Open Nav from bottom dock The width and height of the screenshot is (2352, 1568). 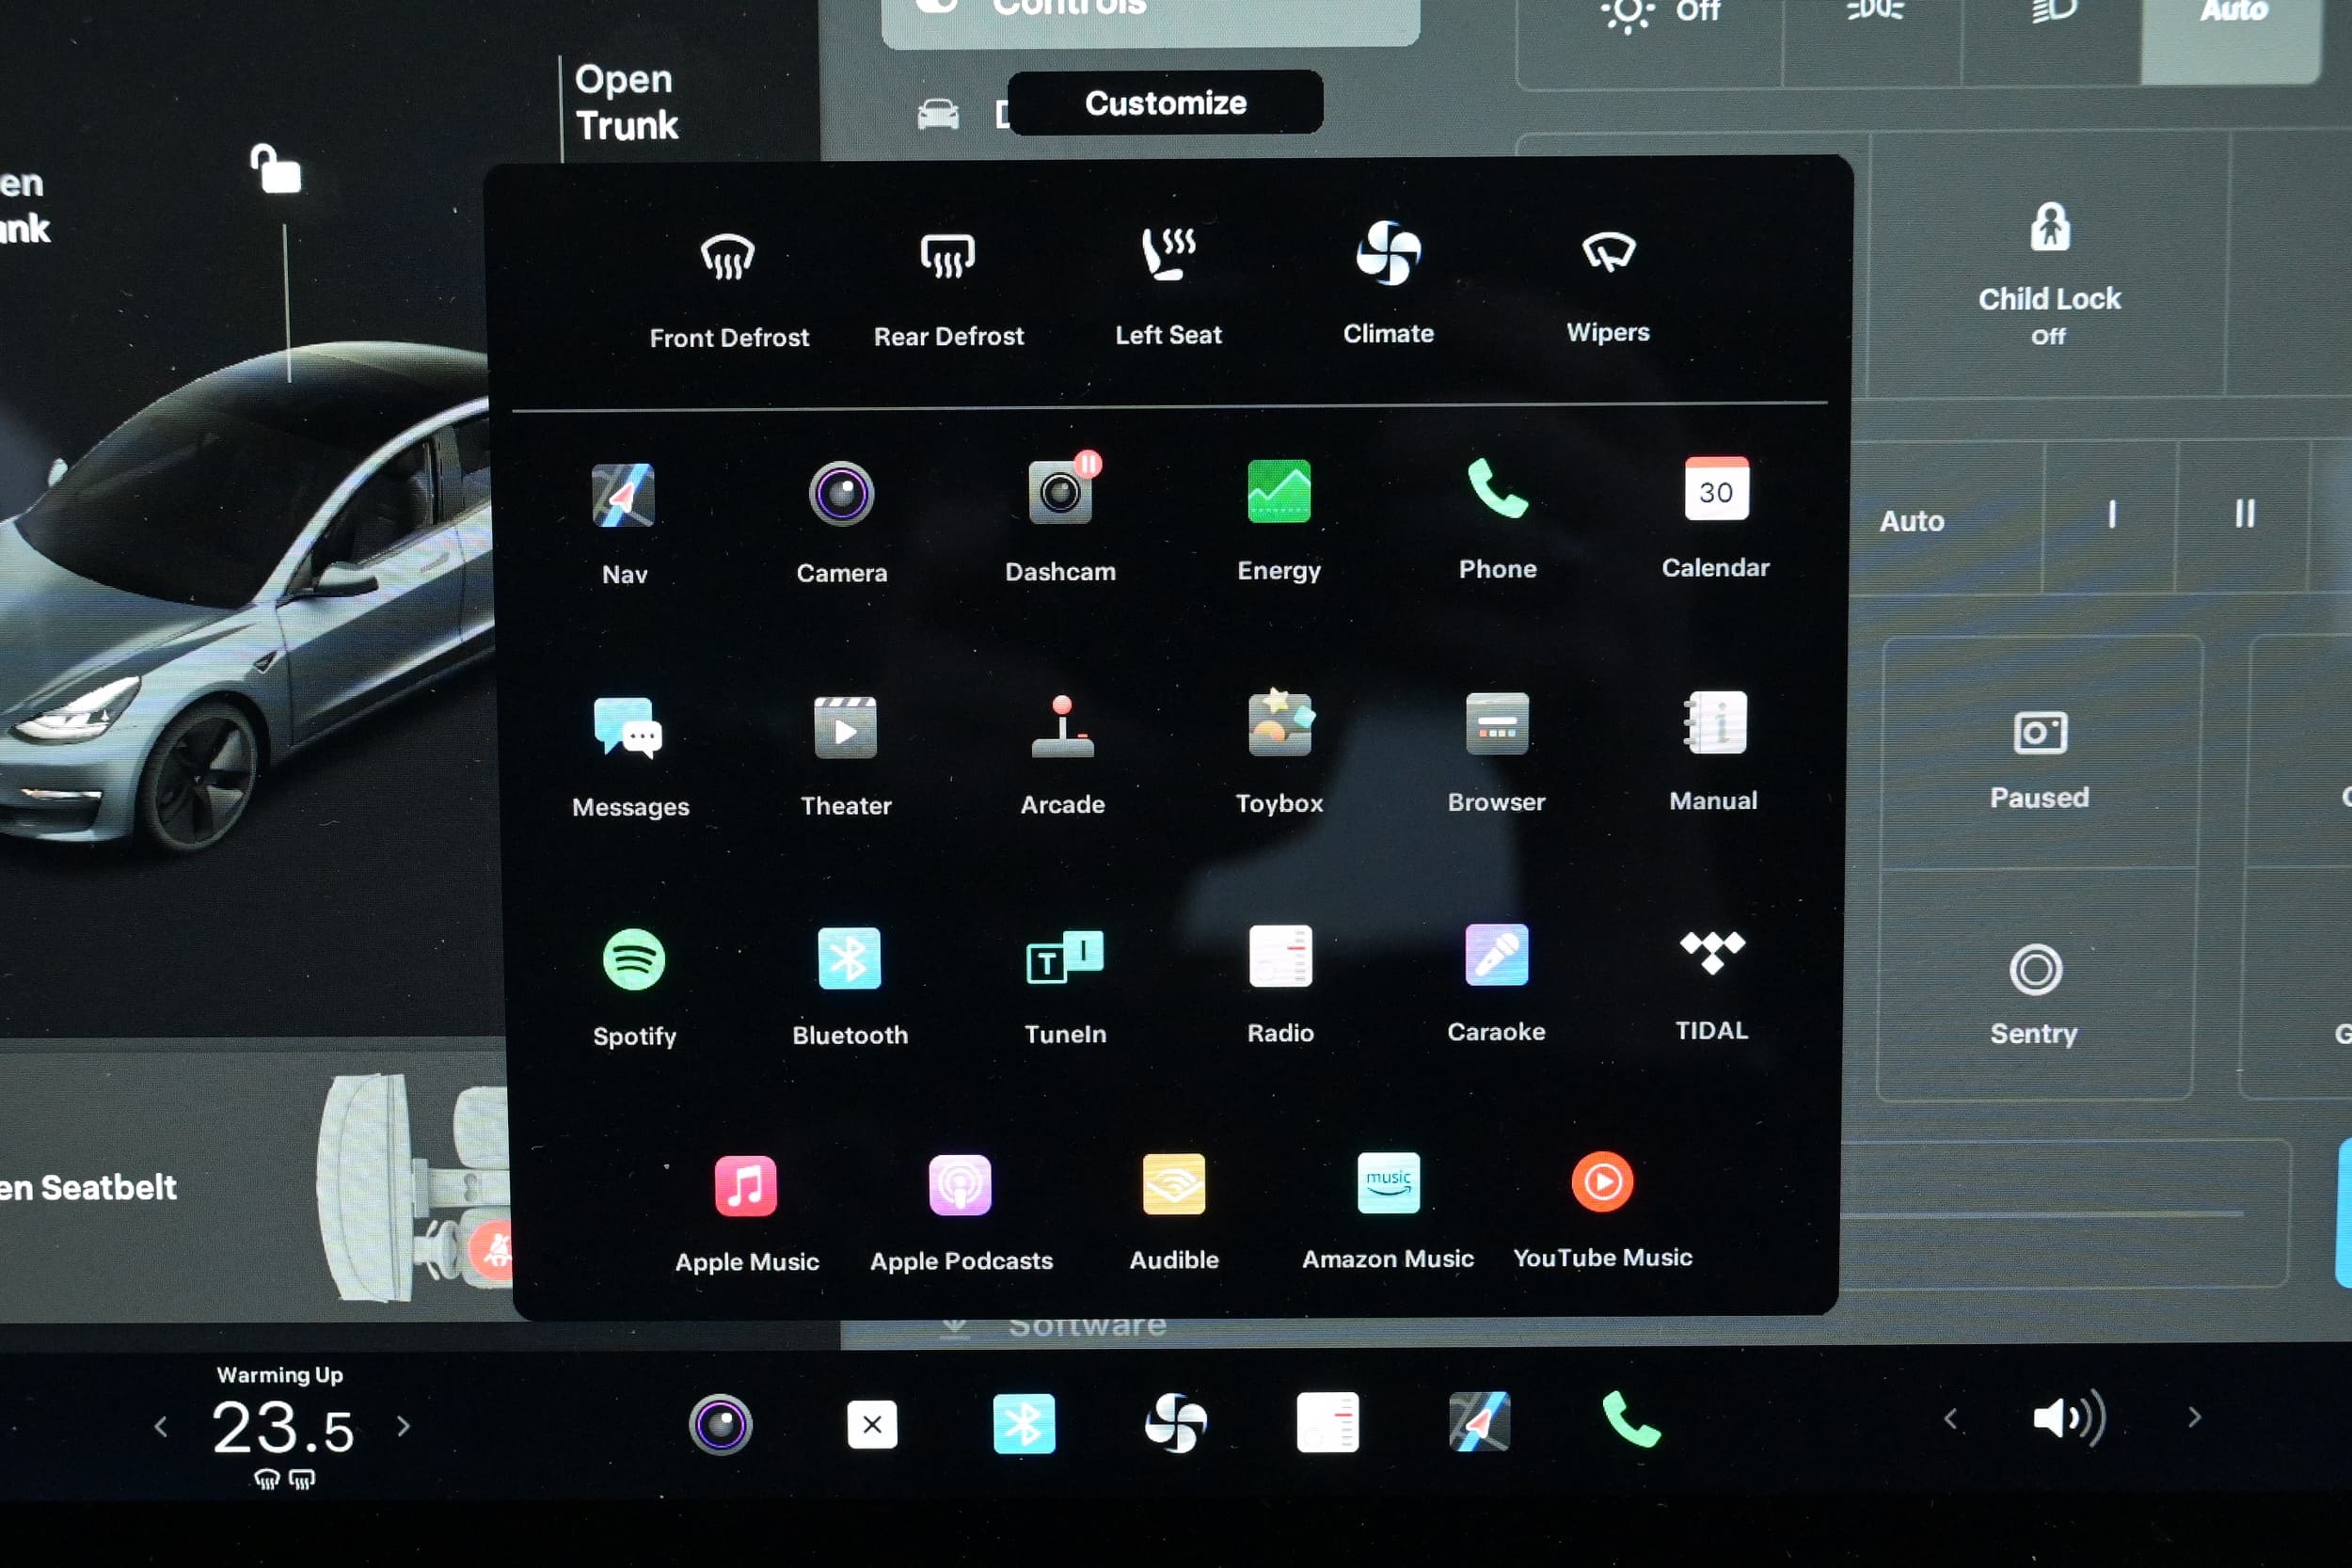coord(1479,1421)
